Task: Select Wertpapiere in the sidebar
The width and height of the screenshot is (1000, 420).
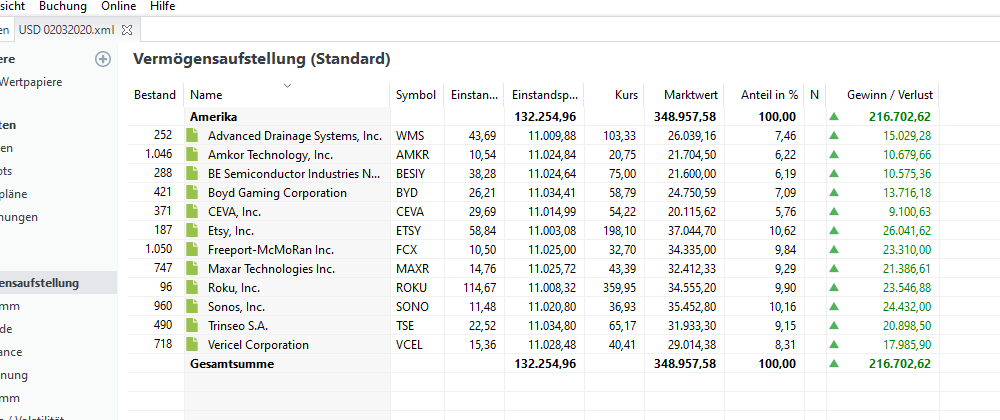Action: pyautogui.click(x=32, y=82)
